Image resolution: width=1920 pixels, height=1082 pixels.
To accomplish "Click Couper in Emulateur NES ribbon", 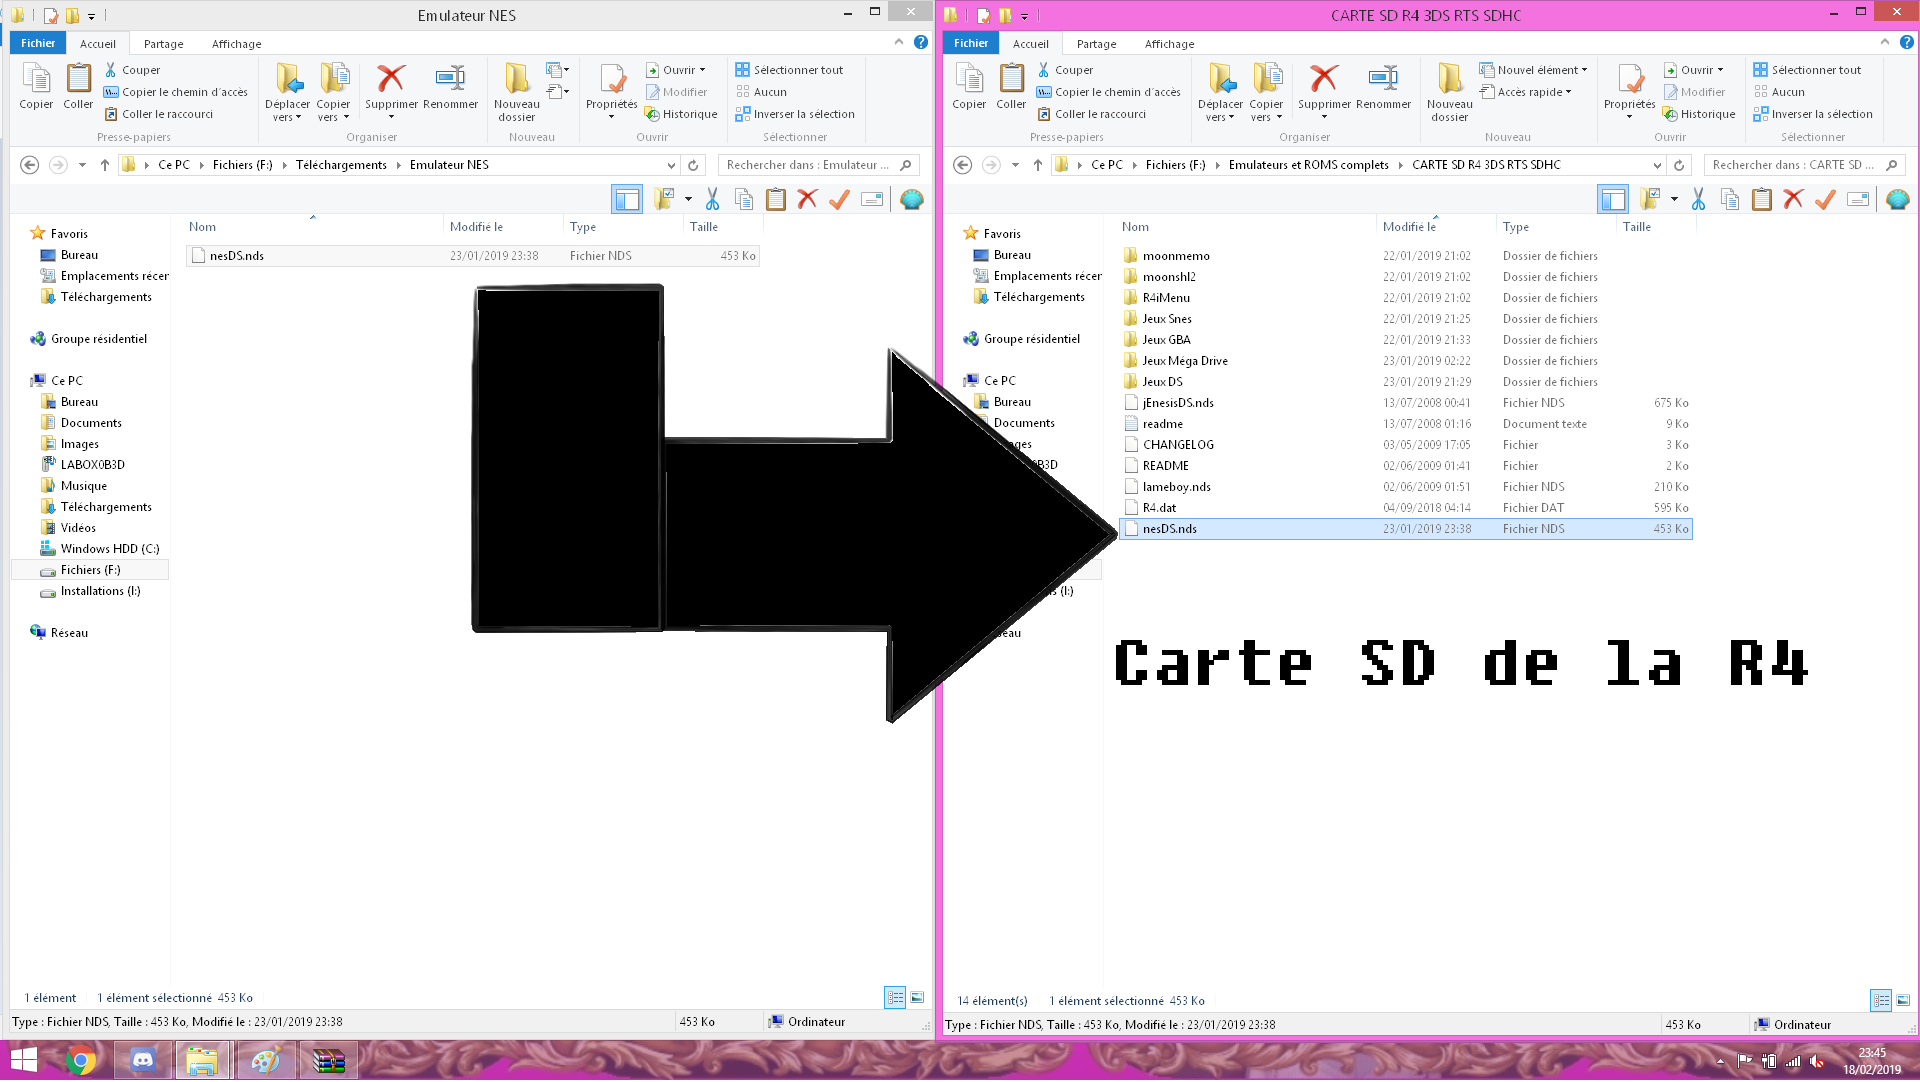I will (133, 70).
